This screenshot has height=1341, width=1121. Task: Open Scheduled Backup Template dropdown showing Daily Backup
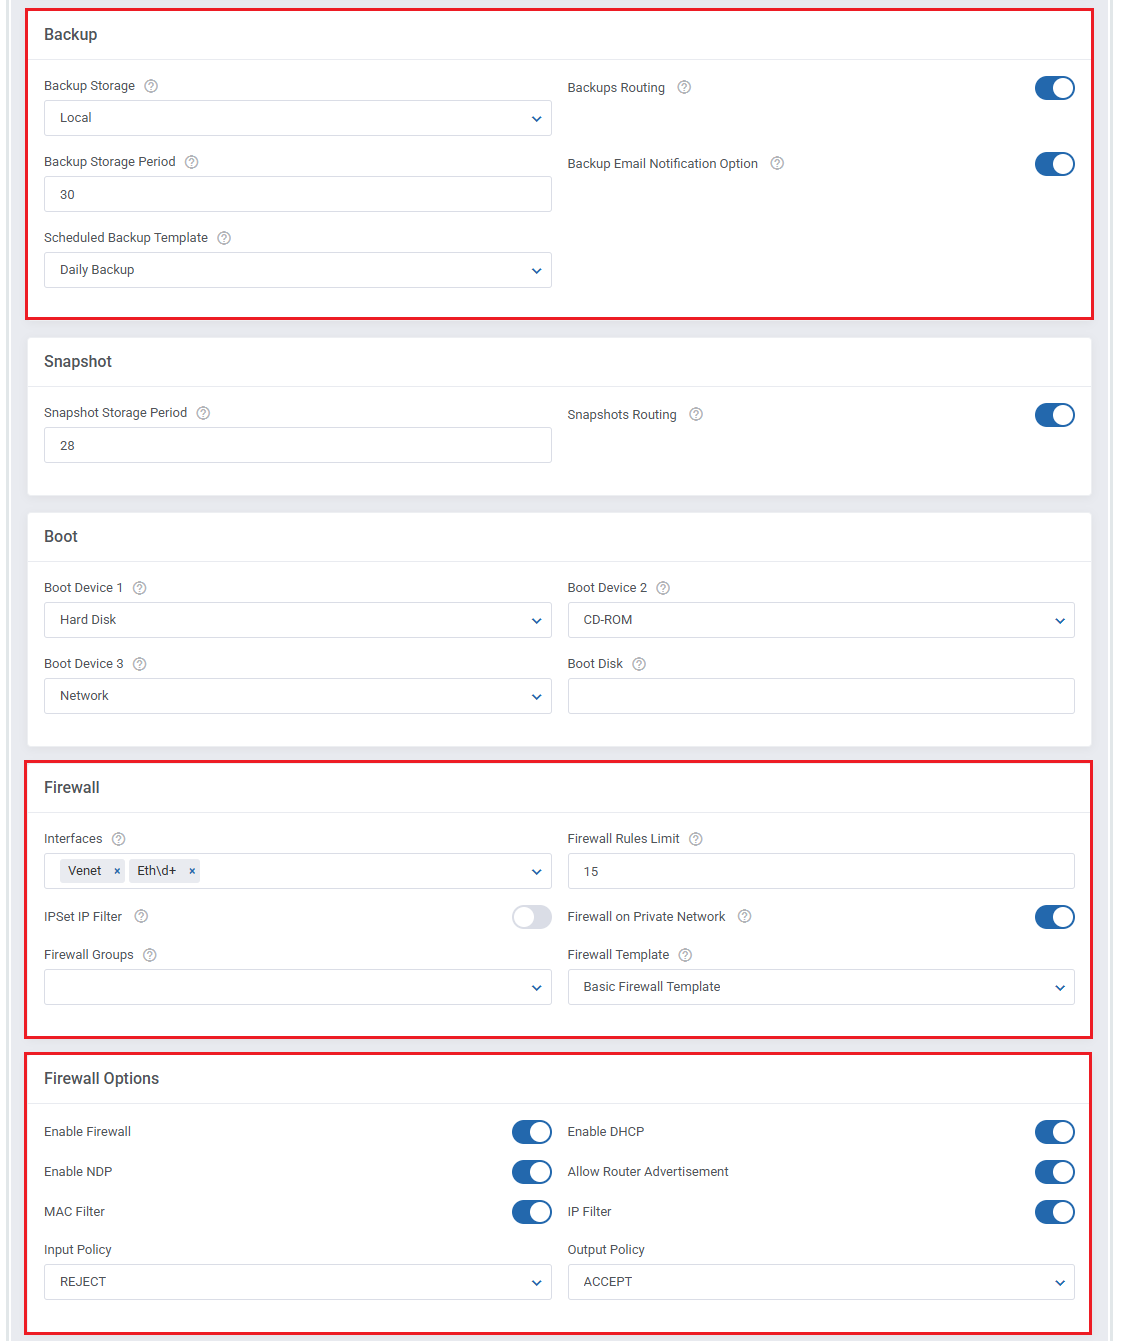pos(297,270)
